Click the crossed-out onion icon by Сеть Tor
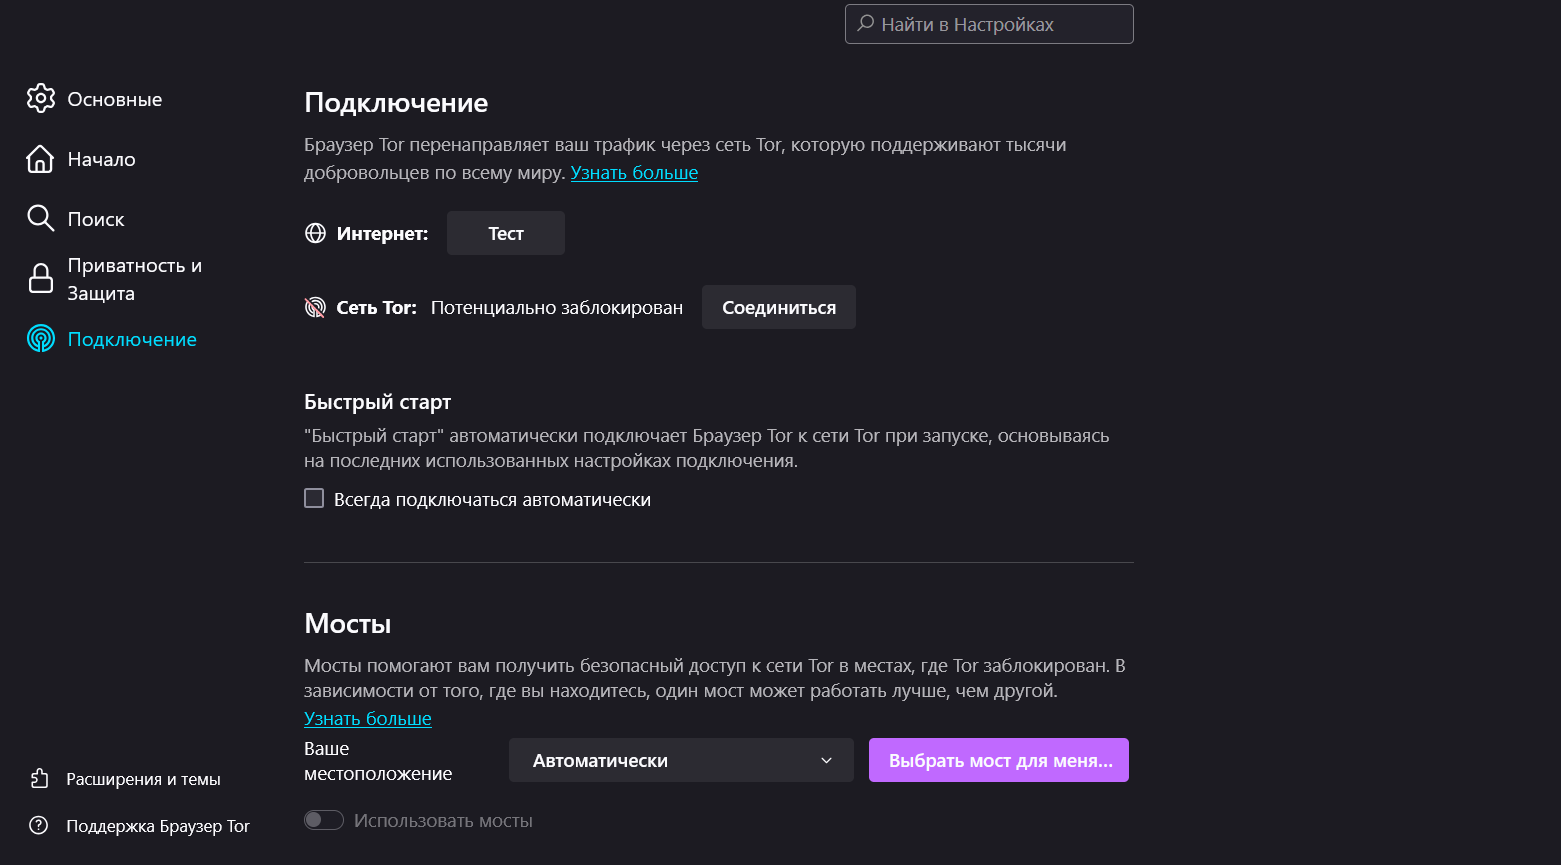This screenshot has width=1561, height=865. [315, 307]
